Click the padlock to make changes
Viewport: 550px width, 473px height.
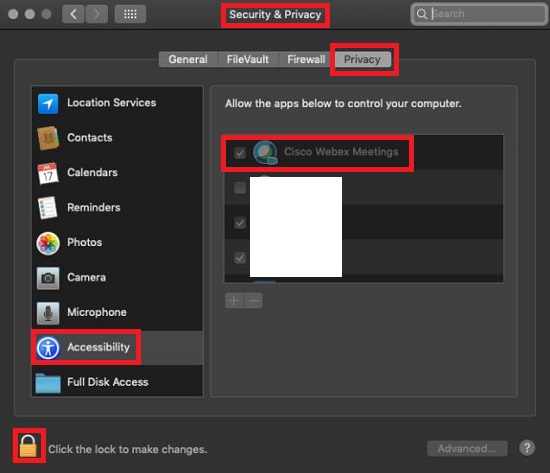(x=28, y=446)
